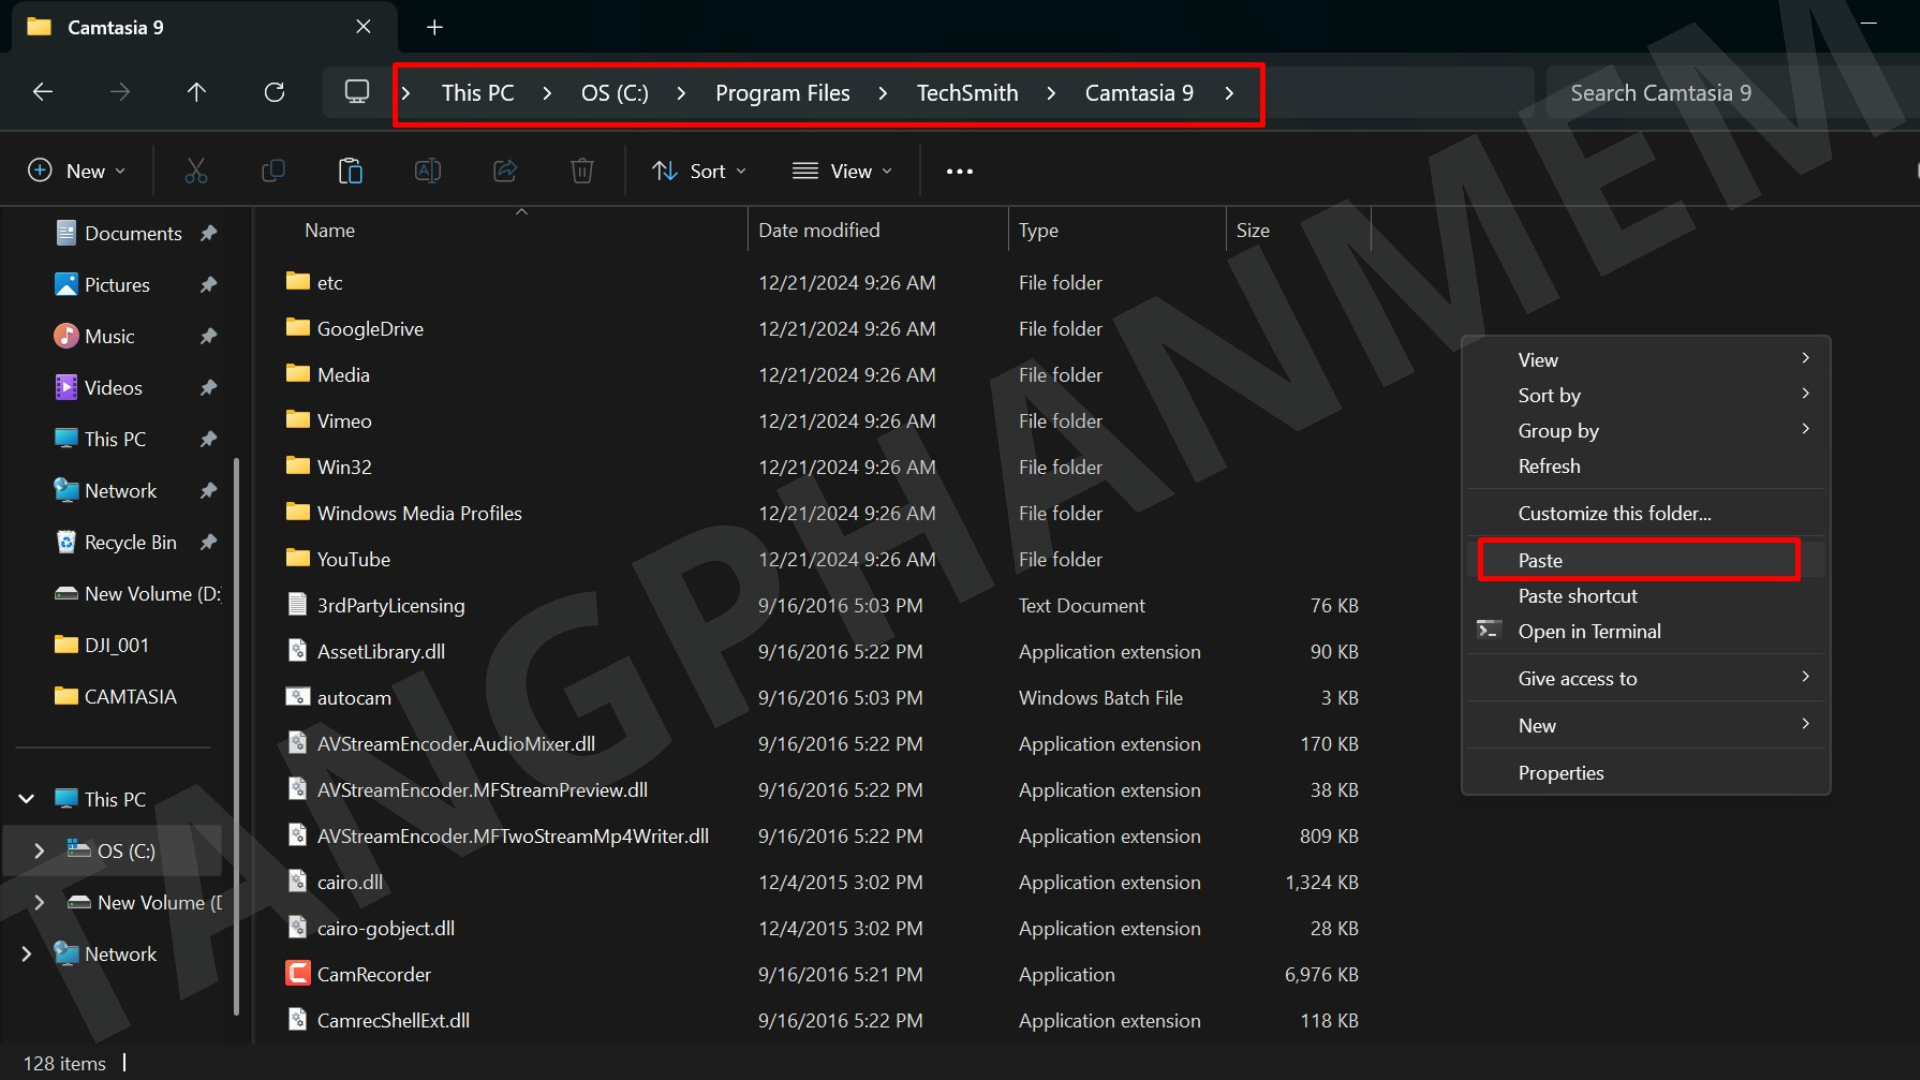The height and width of the screenshot is (1080, 1920).
Task: Click the pin icon beside Pictures
Action: tap(208, 285)
